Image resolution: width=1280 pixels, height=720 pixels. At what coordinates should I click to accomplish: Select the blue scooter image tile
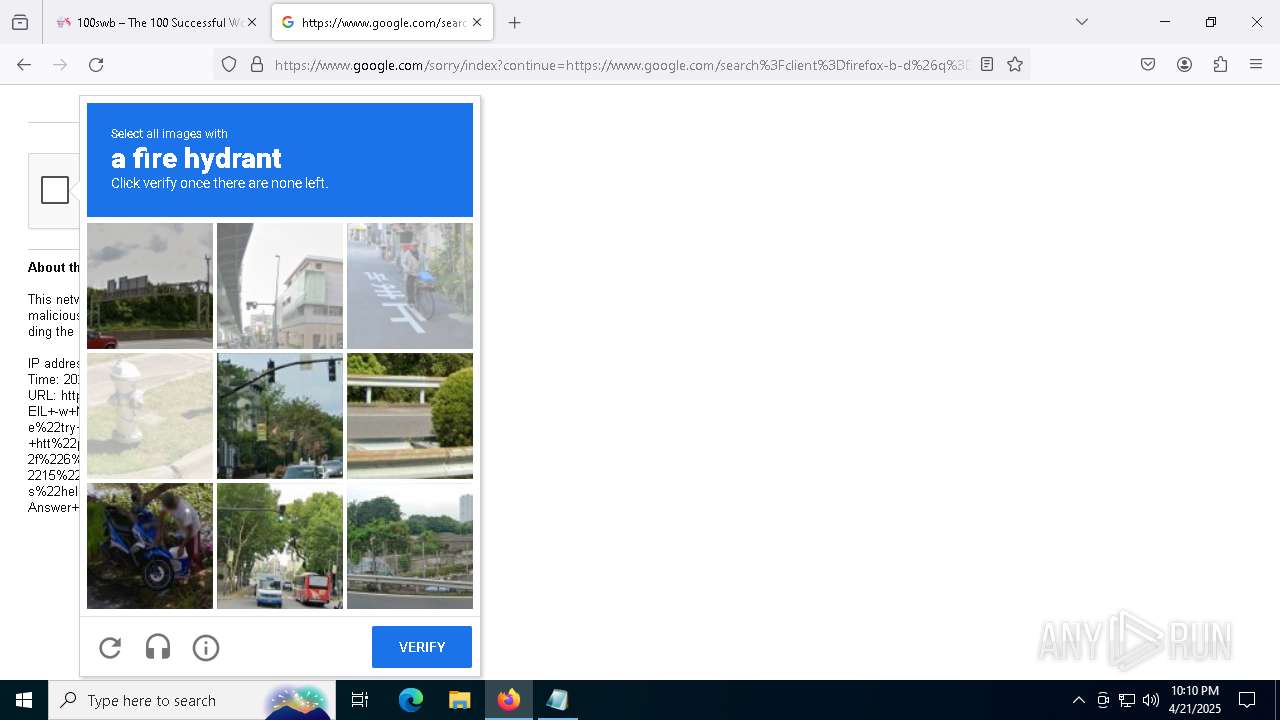150,546
